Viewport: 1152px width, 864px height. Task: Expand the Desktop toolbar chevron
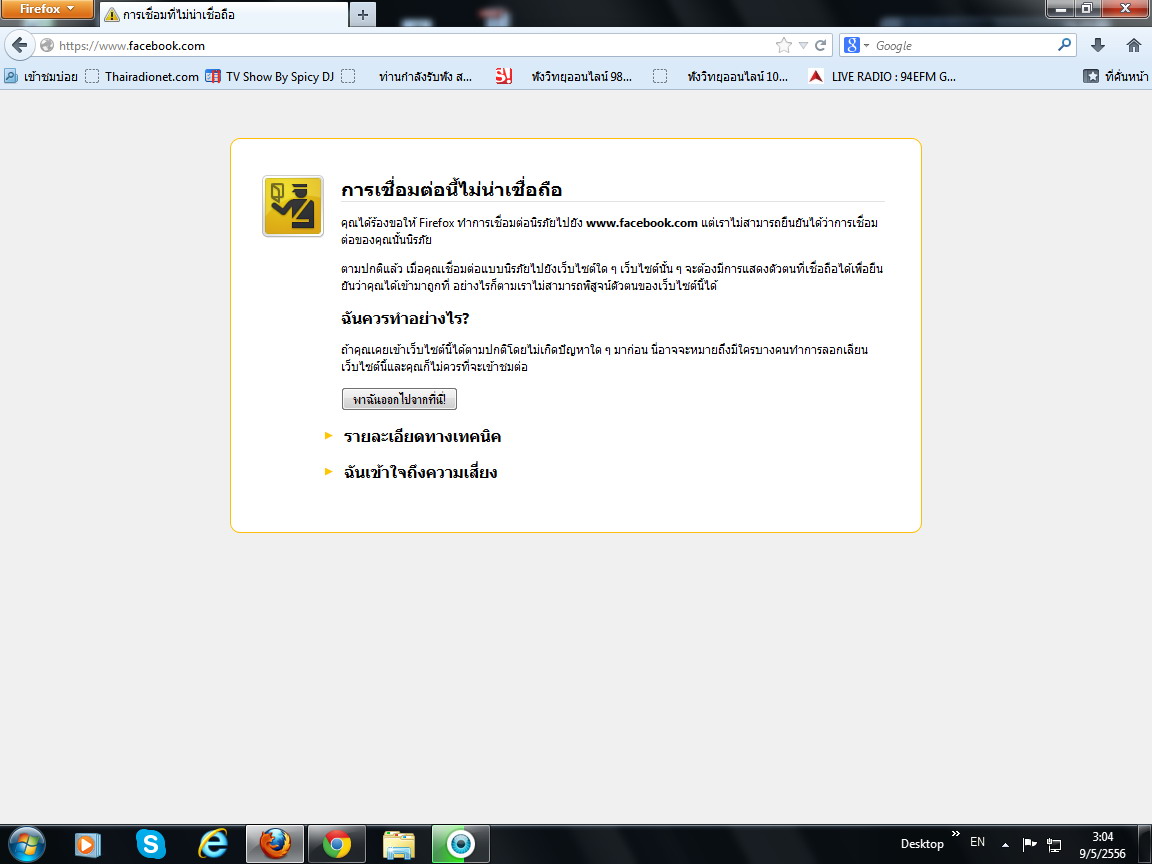pyautogui.click(x=956, y=833)
